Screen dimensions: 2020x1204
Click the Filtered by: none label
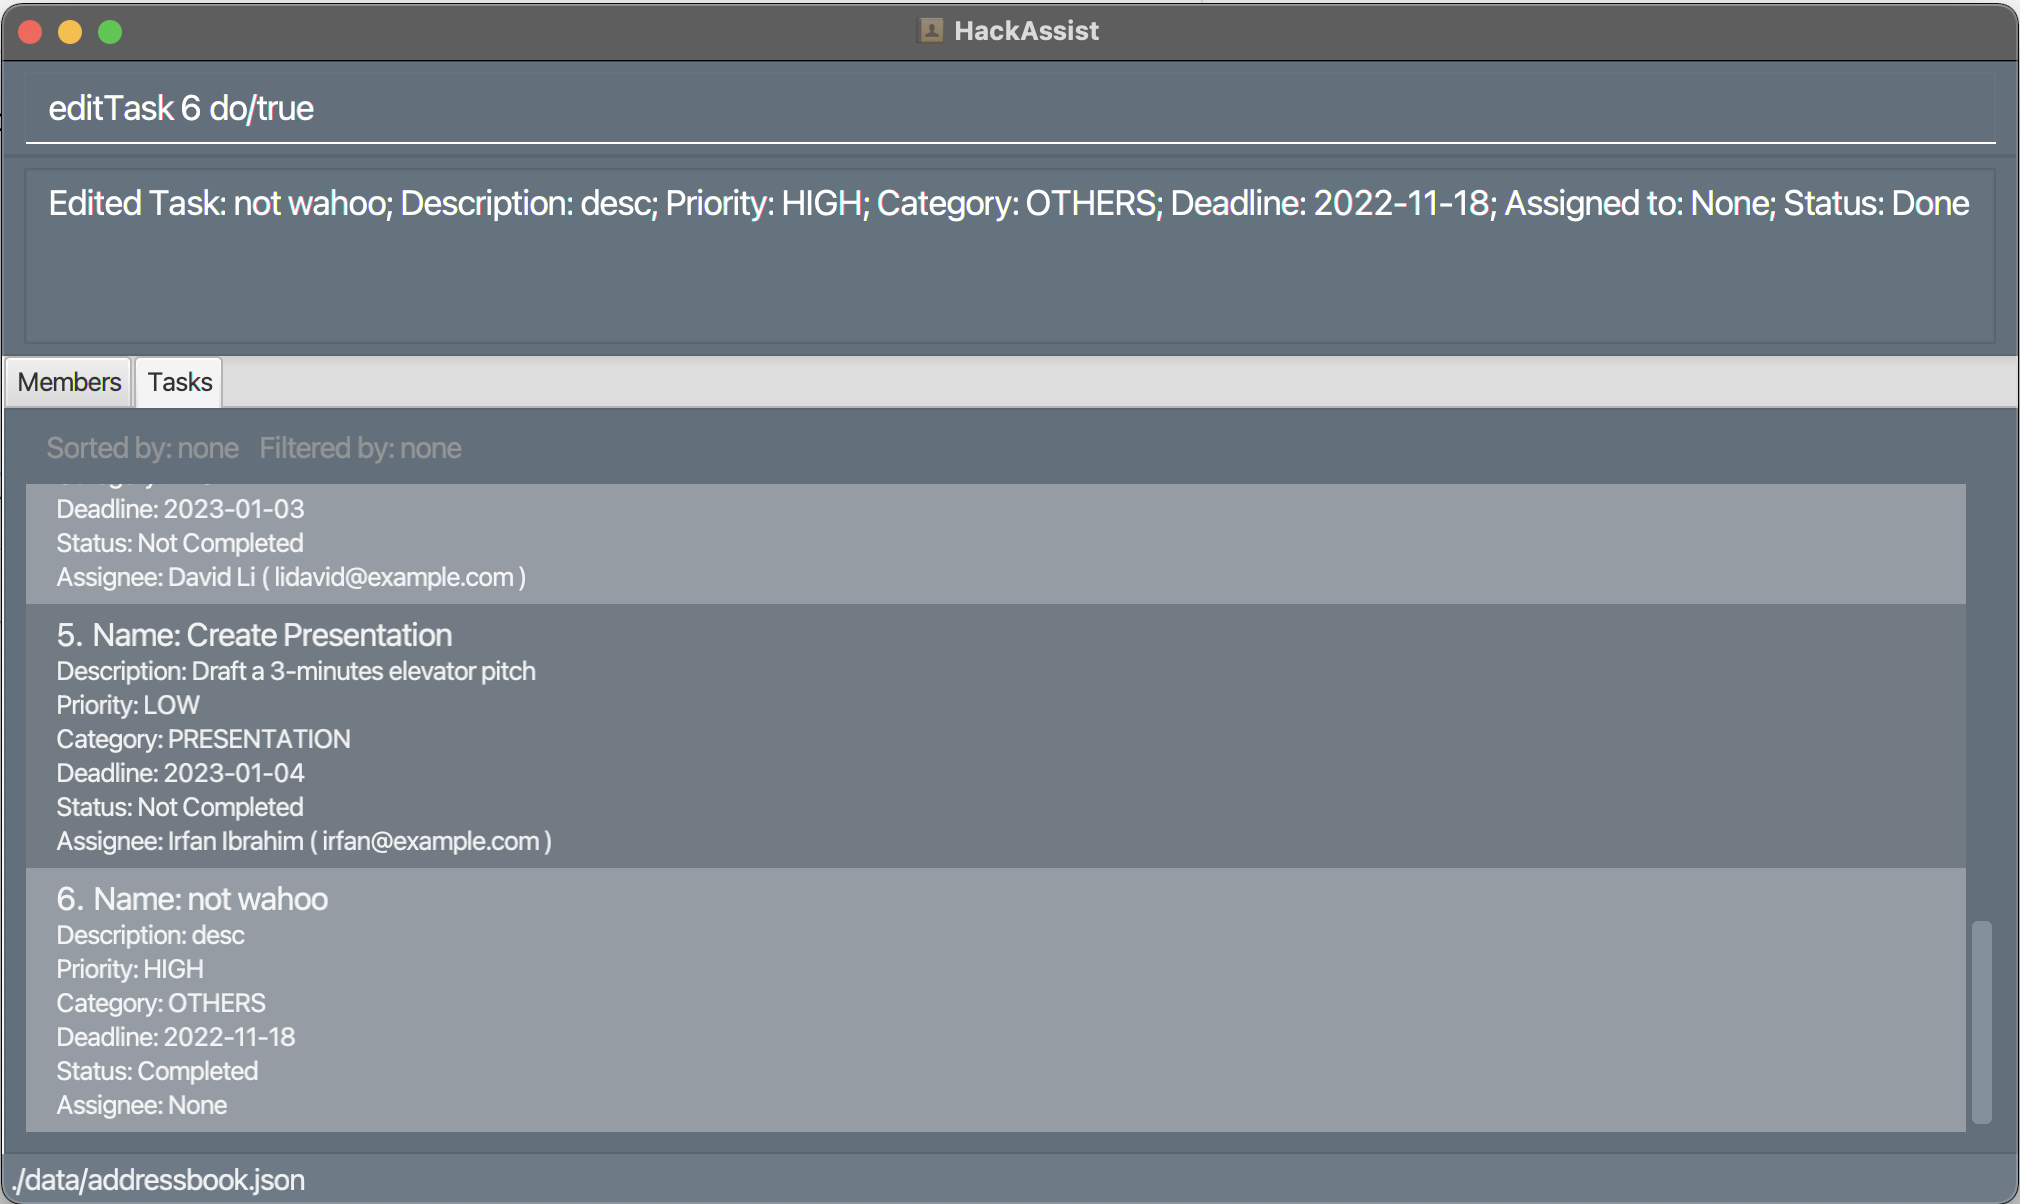tap(360, 448)
